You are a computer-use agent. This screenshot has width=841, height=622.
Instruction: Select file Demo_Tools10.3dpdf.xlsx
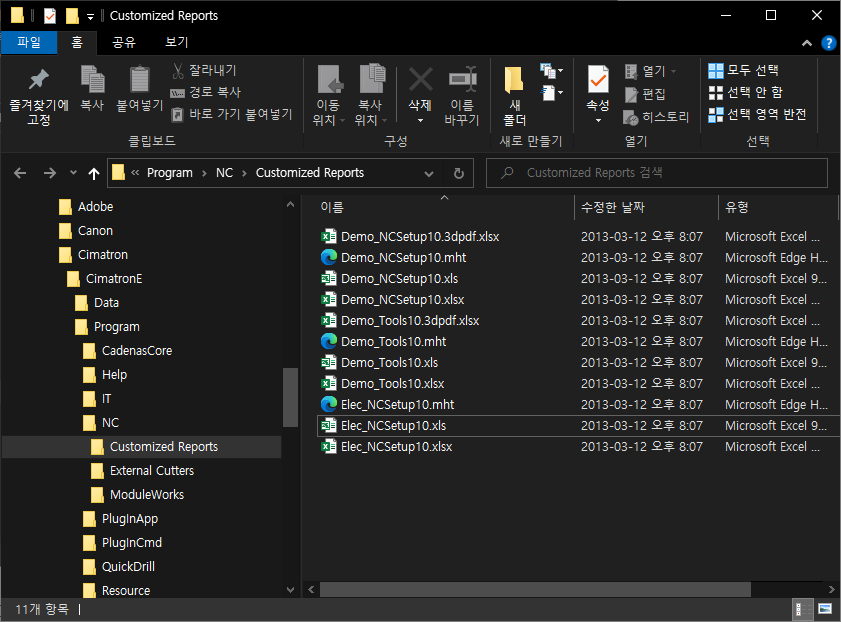tap(410, 321)
